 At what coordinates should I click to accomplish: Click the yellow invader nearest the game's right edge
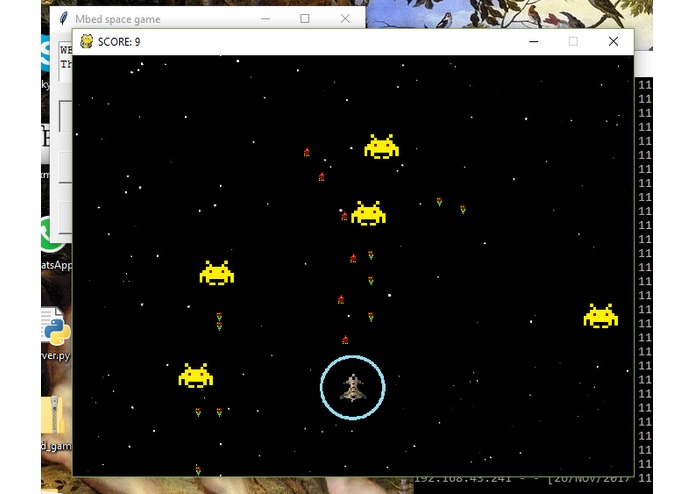click(601, 316)
